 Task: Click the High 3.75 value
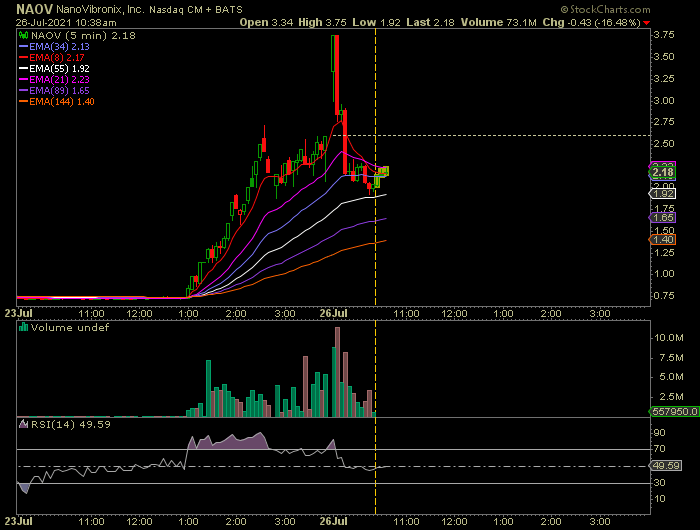(322, 22)
